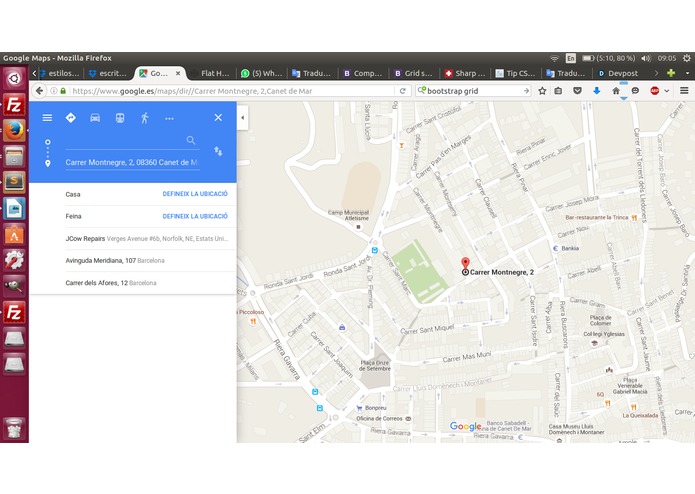This screenshot has width=695, height=494.
Task: Open Sublime Text from launcher
Action: (14, 182)
